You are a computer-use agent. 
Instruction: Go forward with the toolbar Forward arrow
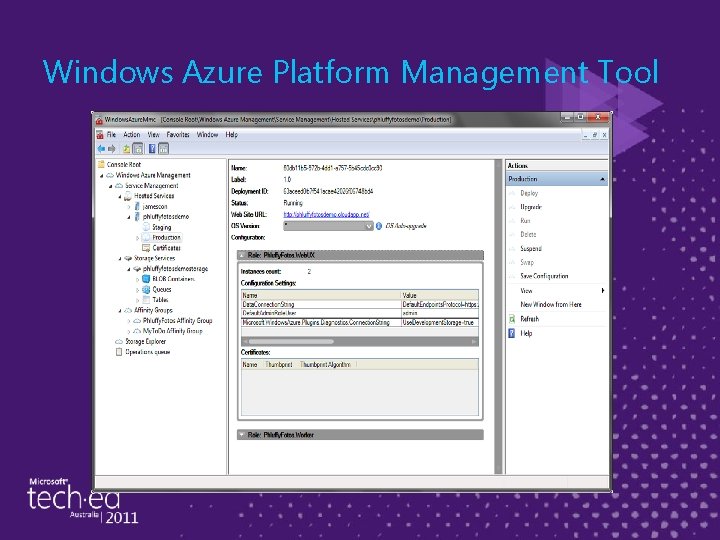pyautogui.click(x=112, y=149)
